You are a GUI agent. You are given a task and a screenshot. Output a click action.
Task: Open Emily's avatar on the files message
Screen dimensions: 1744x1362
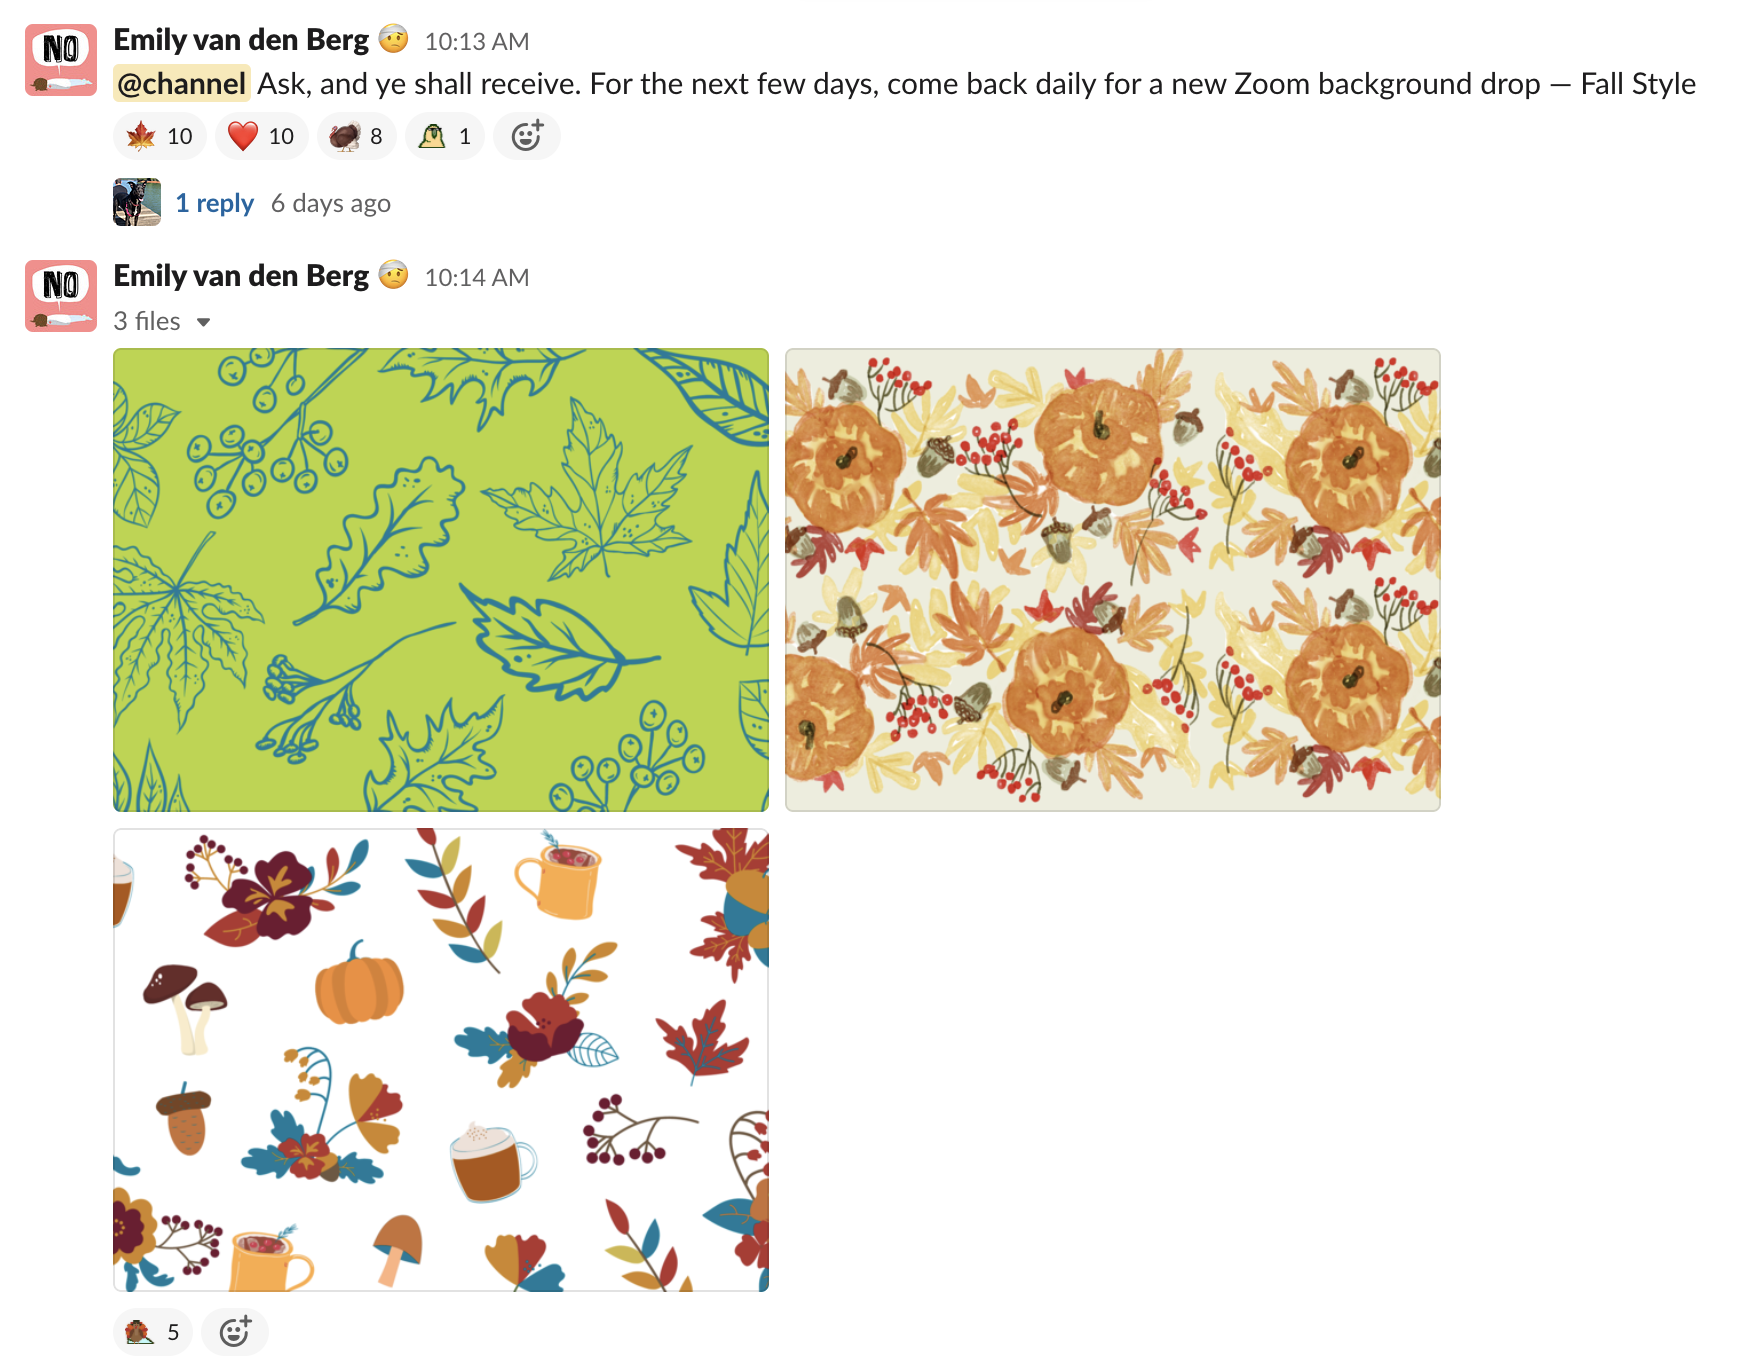[61, 296]
